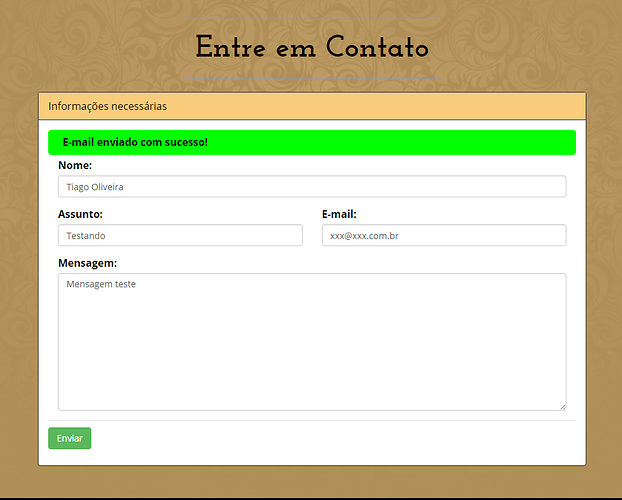Screen dimensions: 622x500
Task: Focus the Nome input field
Action: coord(312,187)
